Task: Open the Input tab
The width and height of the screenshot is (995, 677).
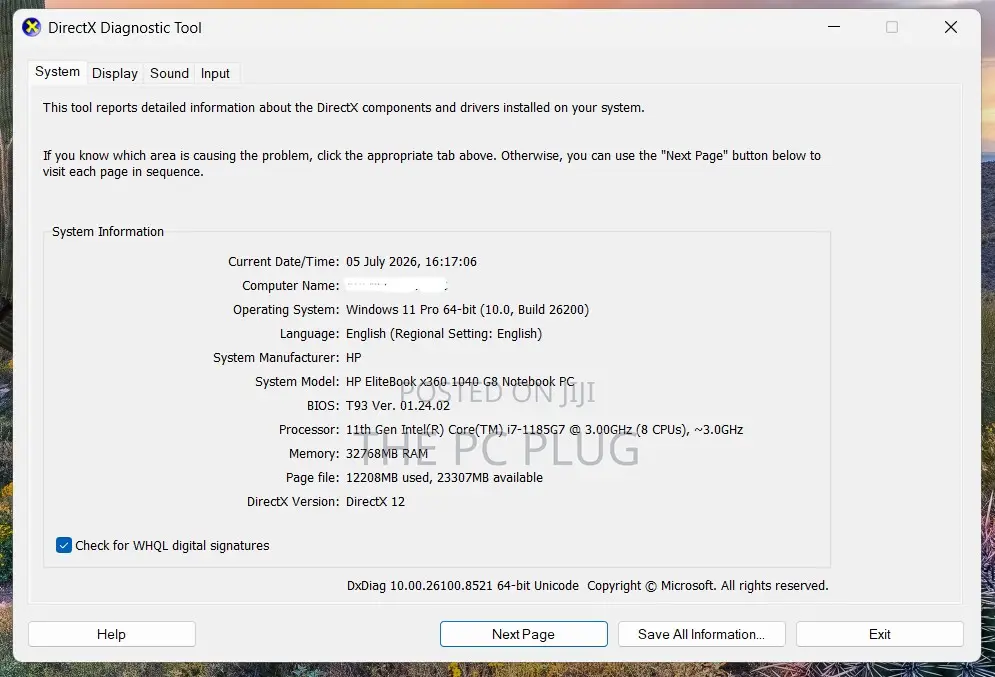Action: pos(215,74)
